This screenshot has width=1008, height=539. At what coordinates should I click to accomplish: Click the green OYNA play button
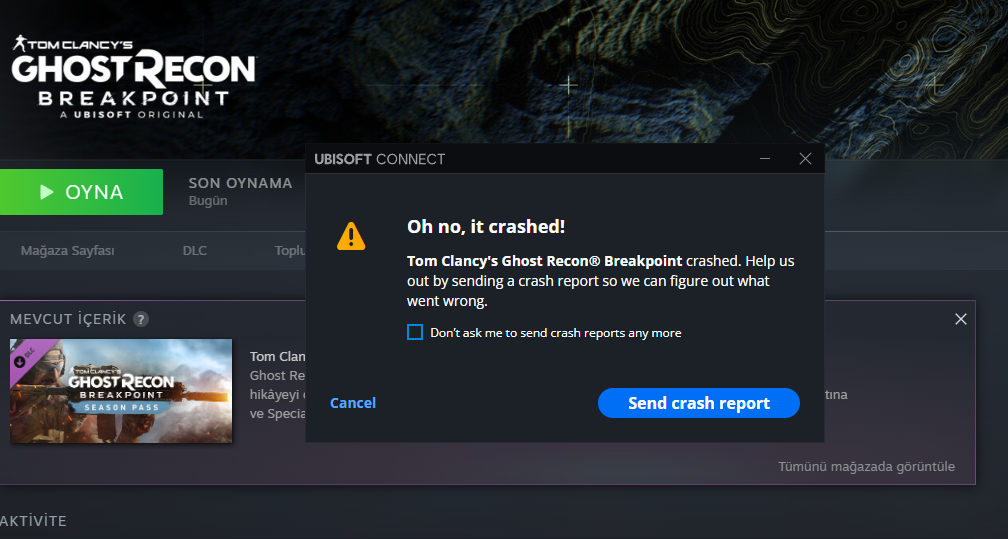pyautogui.click(x=81, y=192)
